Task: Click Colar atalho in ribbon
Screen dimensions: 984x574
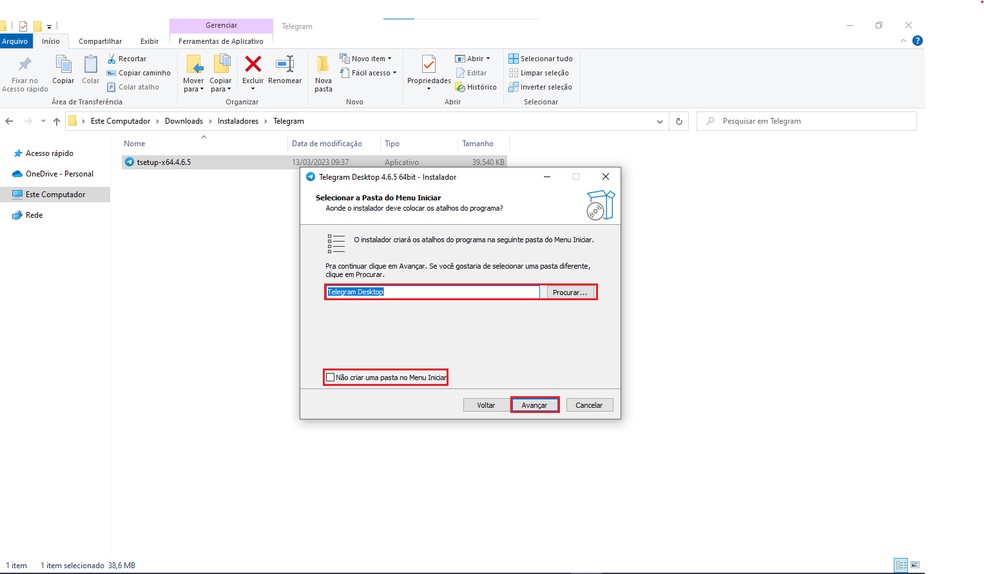Action: [132, 87]
